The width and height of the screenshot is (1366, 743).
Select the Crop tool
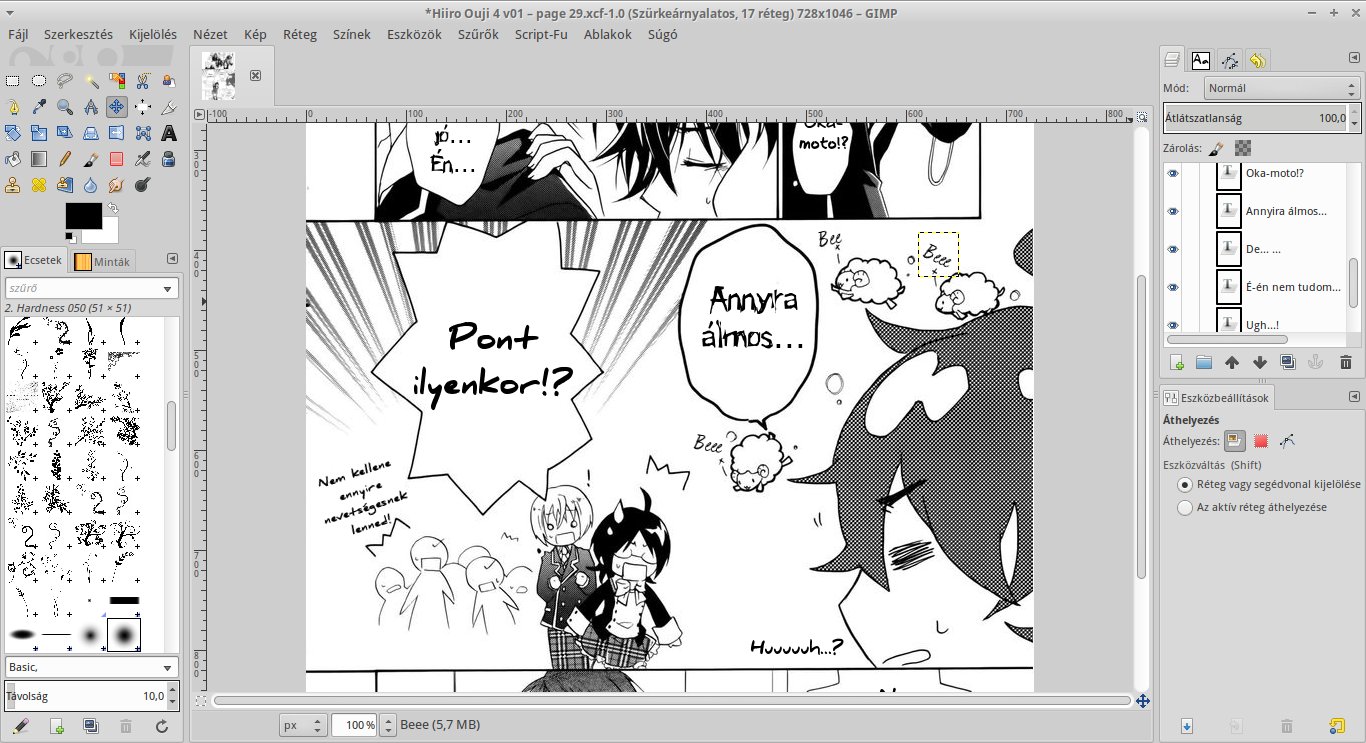169,107
